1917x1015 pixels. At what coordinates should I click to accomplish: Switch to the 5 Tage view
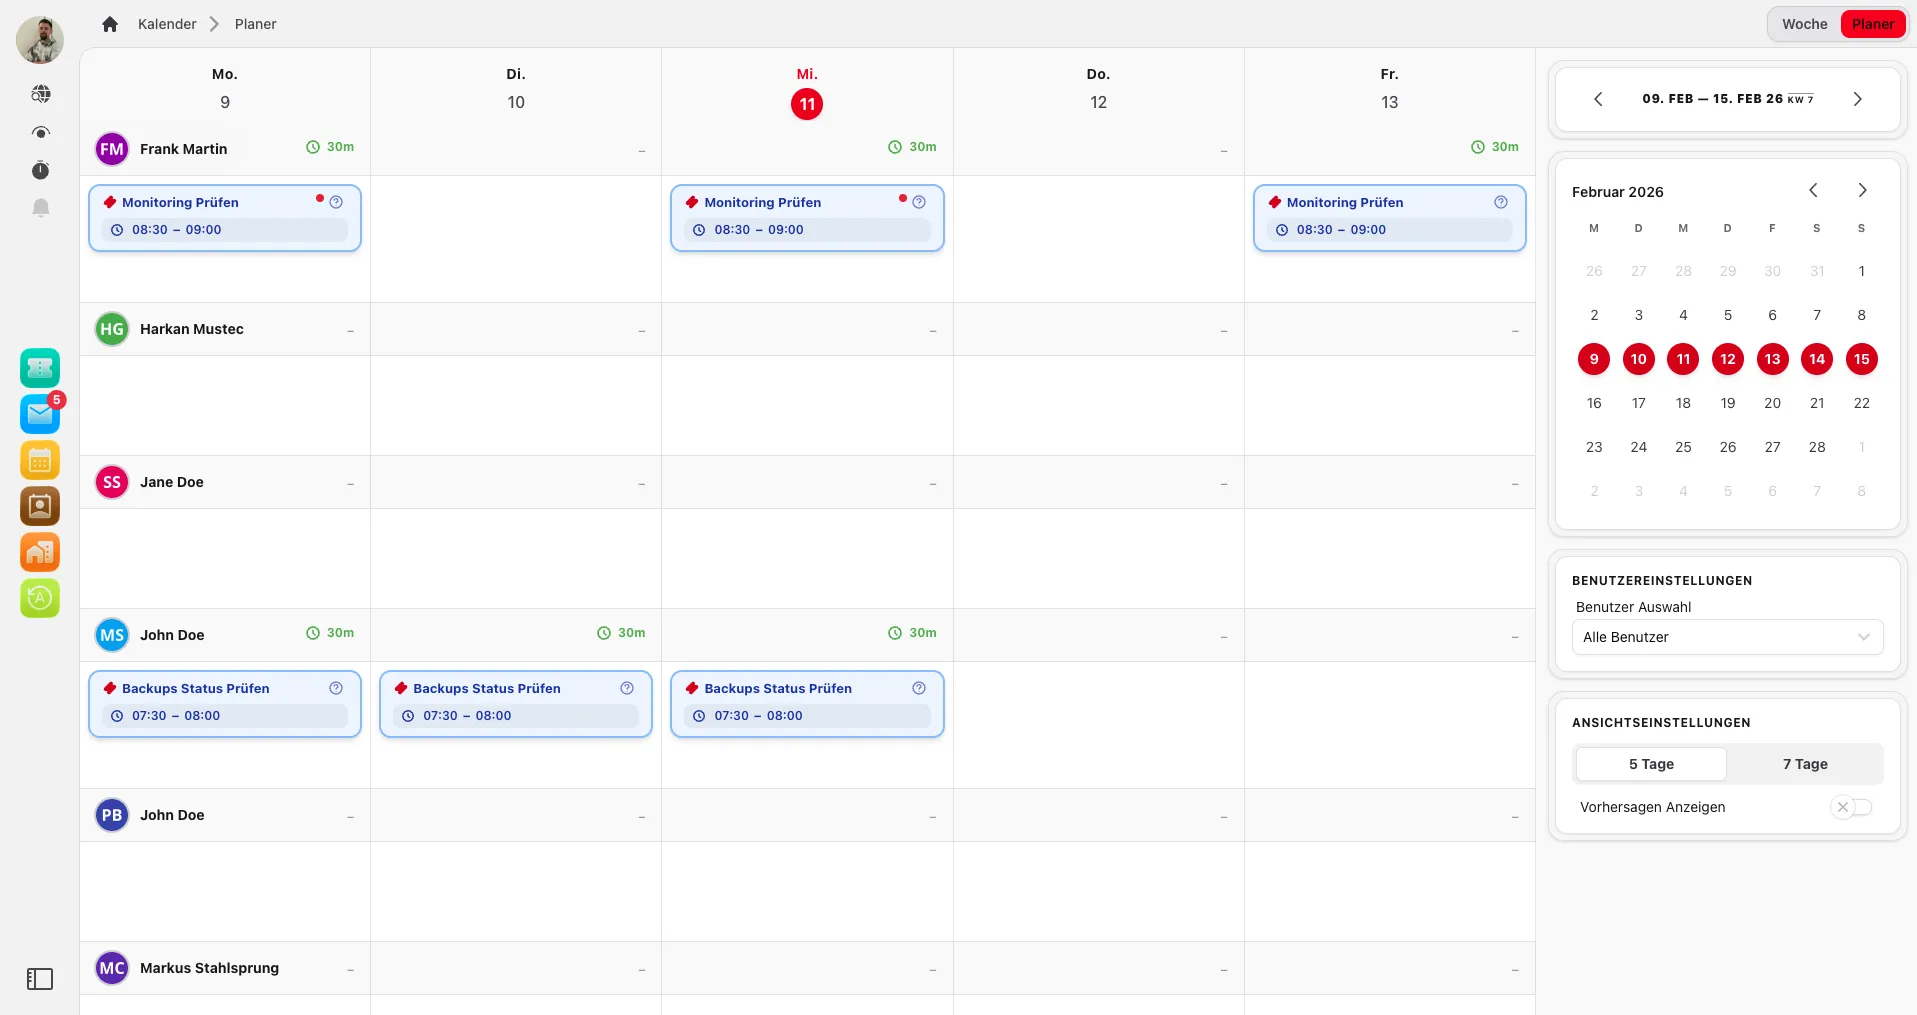point(1650,763)
